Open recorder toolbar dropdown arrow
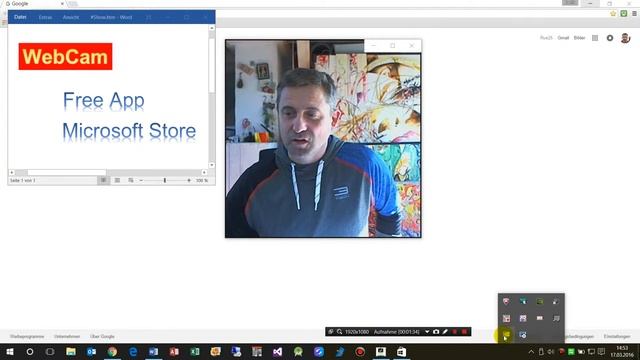The width and height of the screenshot is (640, 360). [427, 332]
